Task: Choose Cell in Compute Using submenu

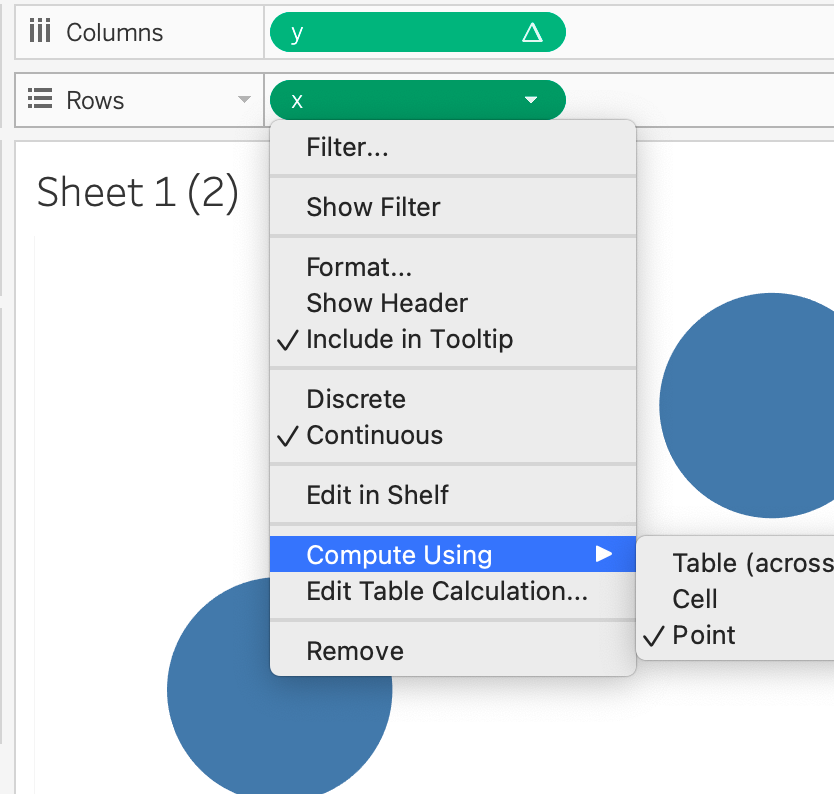Action: (x=695, y=599)
